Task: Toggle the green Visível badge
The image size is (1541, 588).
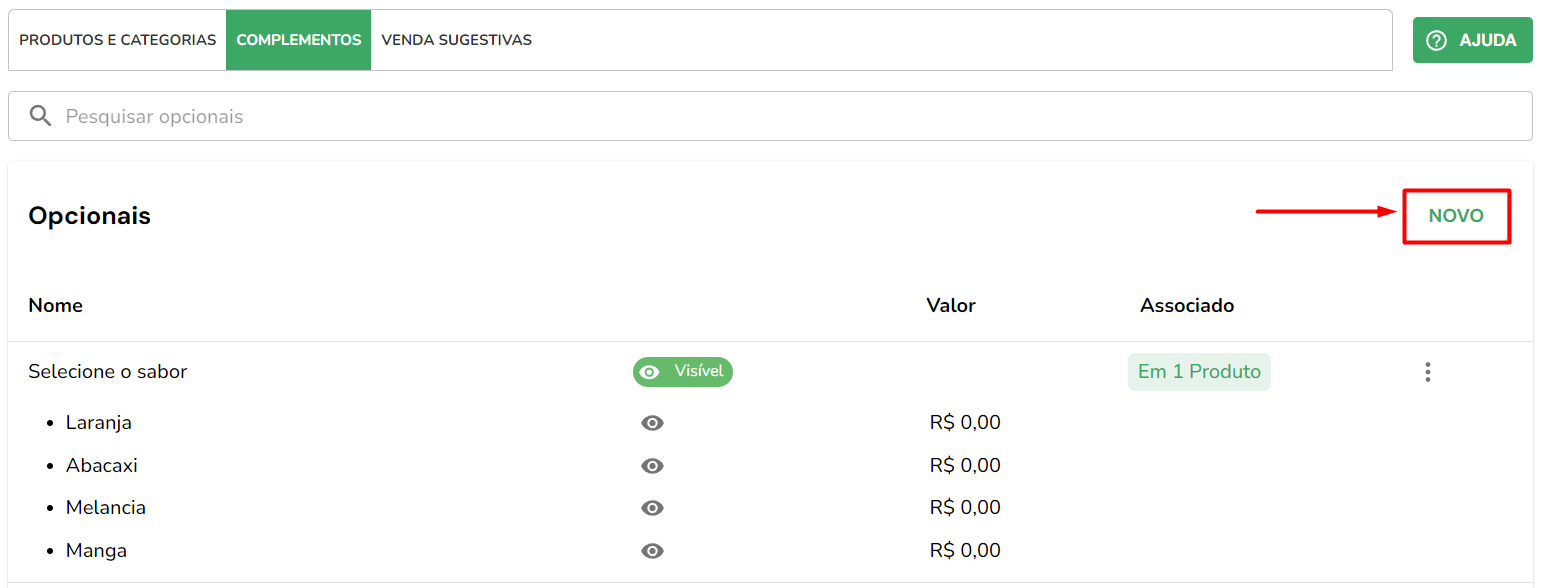Action: pyautogui.click(x=683, y=372)
